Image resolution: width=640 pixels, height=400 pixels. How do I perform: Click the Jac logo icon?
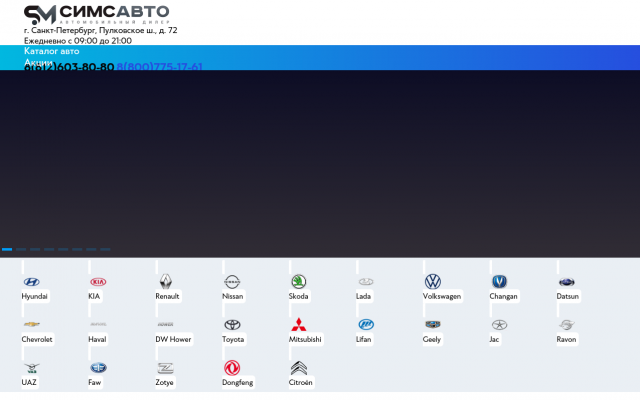[x=499, y=324]
